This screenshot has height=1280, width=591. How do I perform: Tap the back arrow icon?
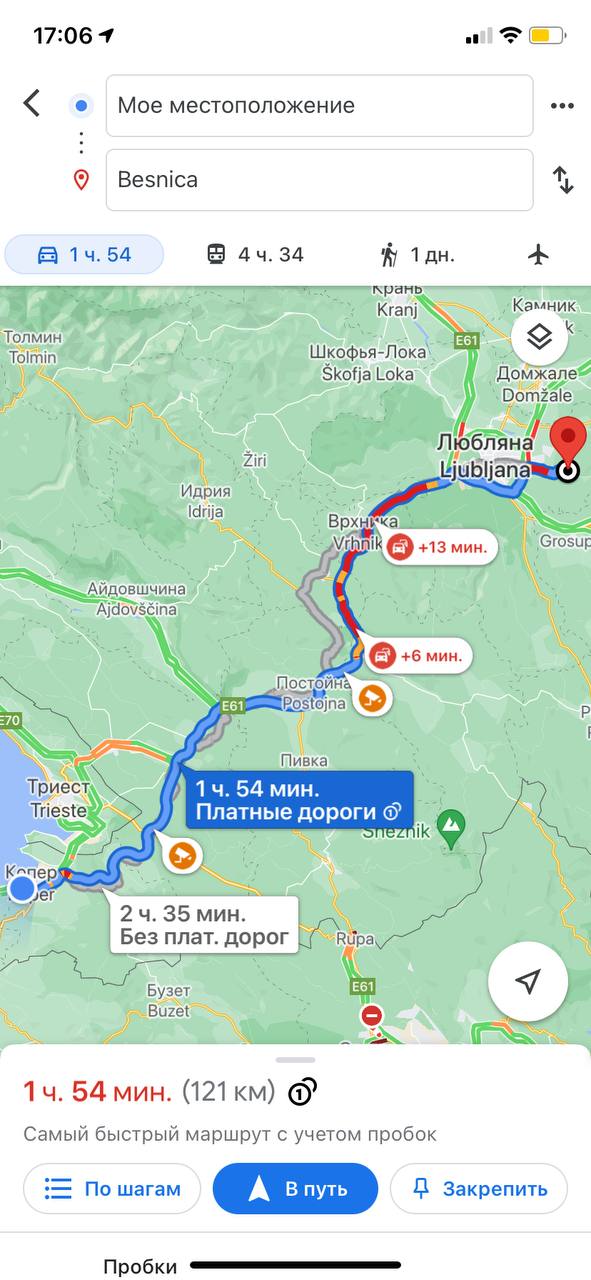pos(32,103)
